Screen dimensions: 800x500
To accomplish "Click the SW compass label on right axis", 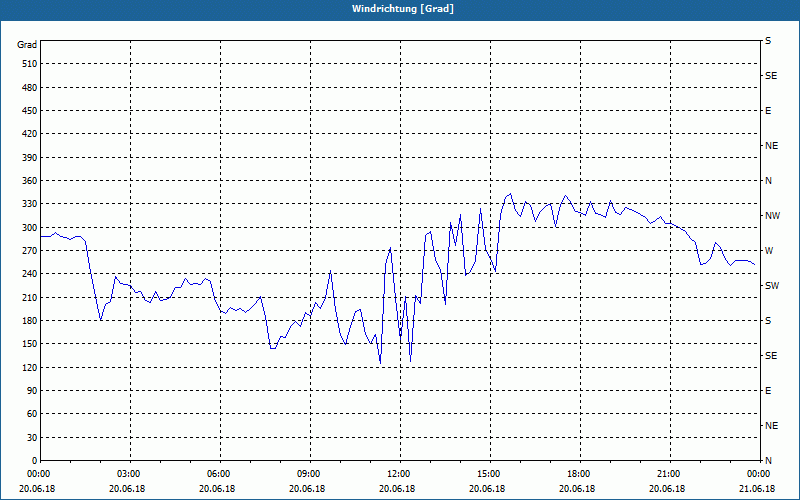I will click(772, 286).
